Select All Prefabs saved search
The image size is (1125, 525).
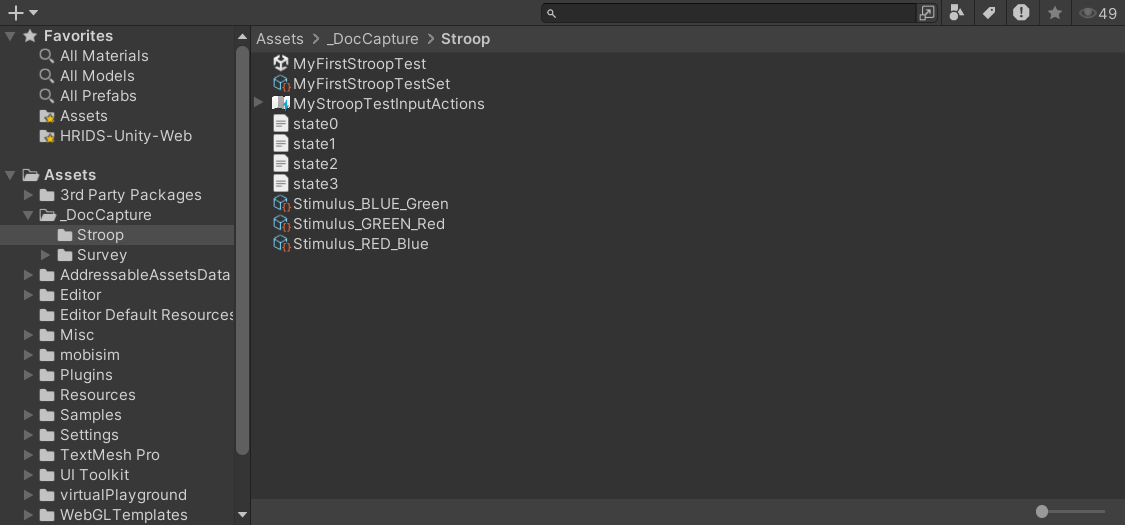[98, 96]
